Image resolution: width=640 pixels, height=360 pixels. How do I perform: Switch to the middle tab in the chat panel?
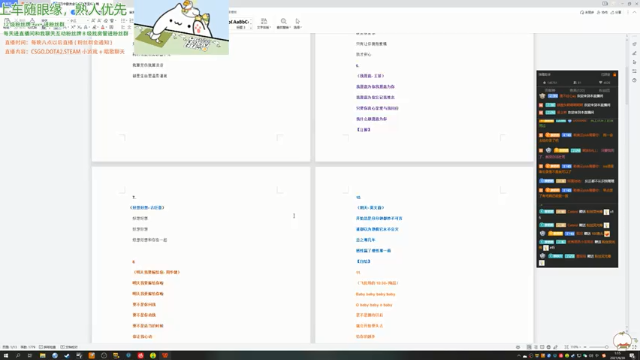(x=577, y=90)
